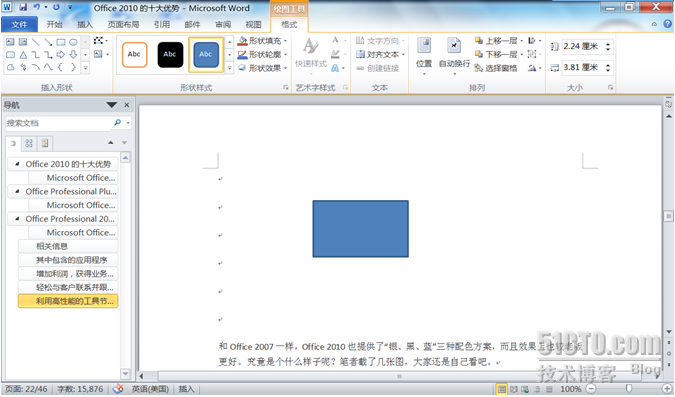Switch to web layout view
The width and height of the screenshot is (675, 397).
(525, 389)
